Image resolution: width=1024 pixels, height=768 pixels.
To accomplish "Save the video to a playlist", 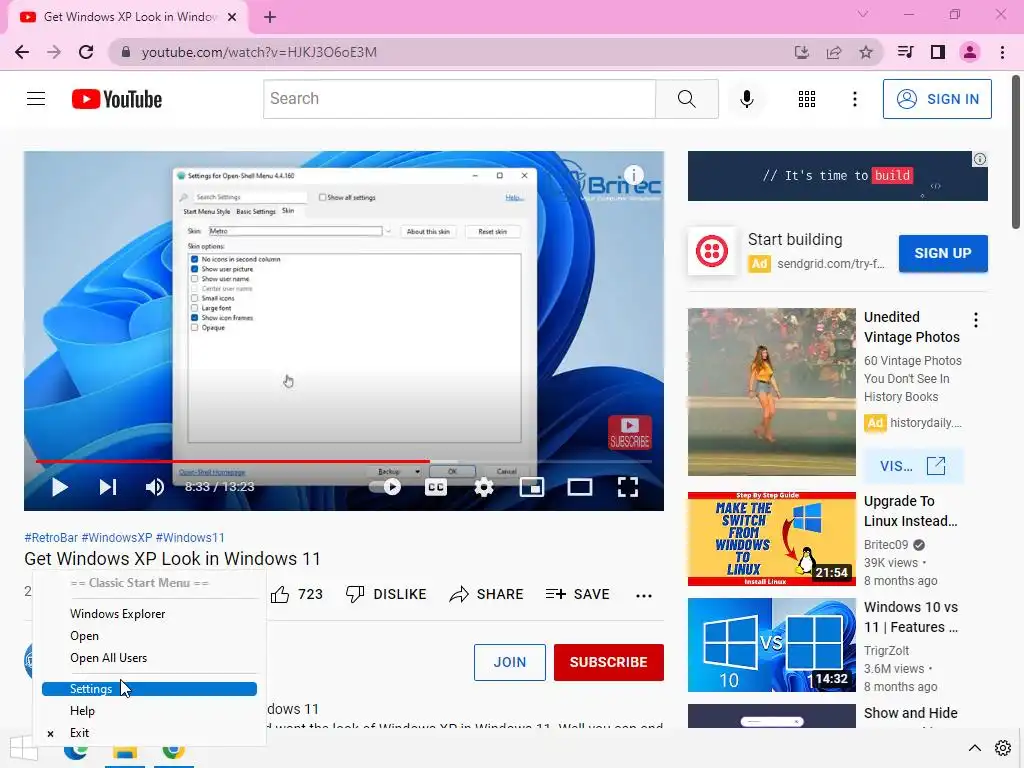I will tap(577, 594).
